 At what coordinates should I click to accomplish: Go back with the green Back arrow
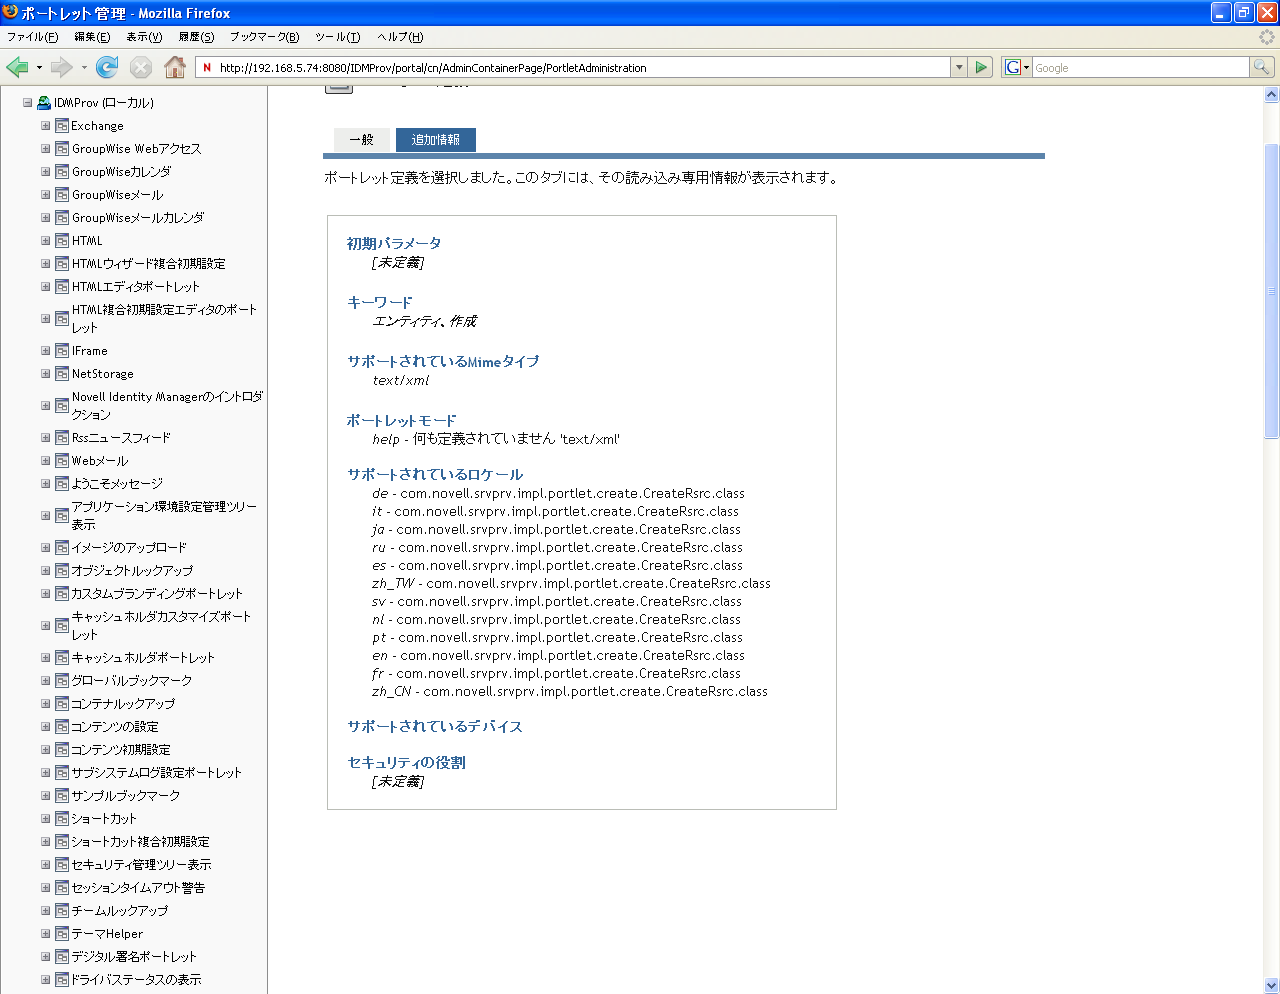pyautogui.click(x=17, y=67)
